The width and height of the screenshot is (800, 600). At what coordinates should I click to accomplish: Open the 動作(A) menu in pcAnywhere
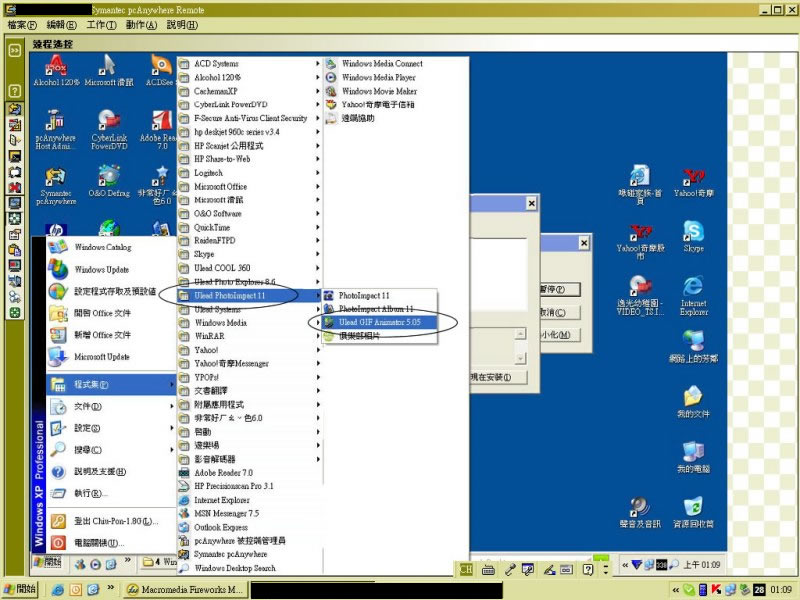click(141, 25)
